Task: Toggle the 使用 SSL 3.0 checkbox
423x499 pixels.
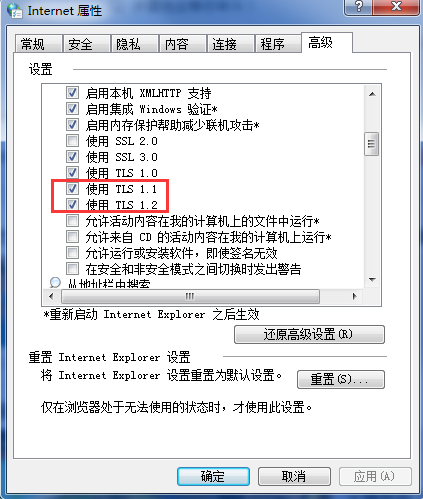Action: click(72, 157)
